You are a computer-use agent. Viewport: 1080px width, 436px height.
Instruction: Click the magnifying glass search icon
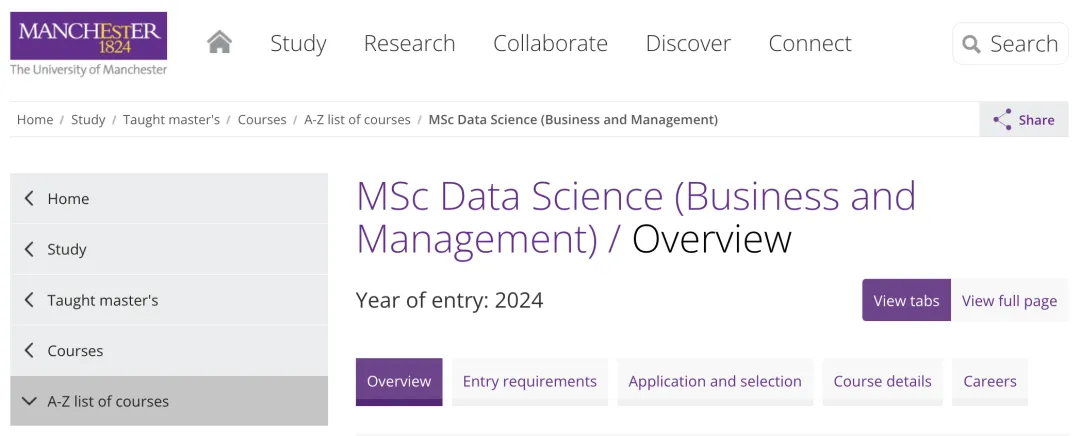coord(971,44)
